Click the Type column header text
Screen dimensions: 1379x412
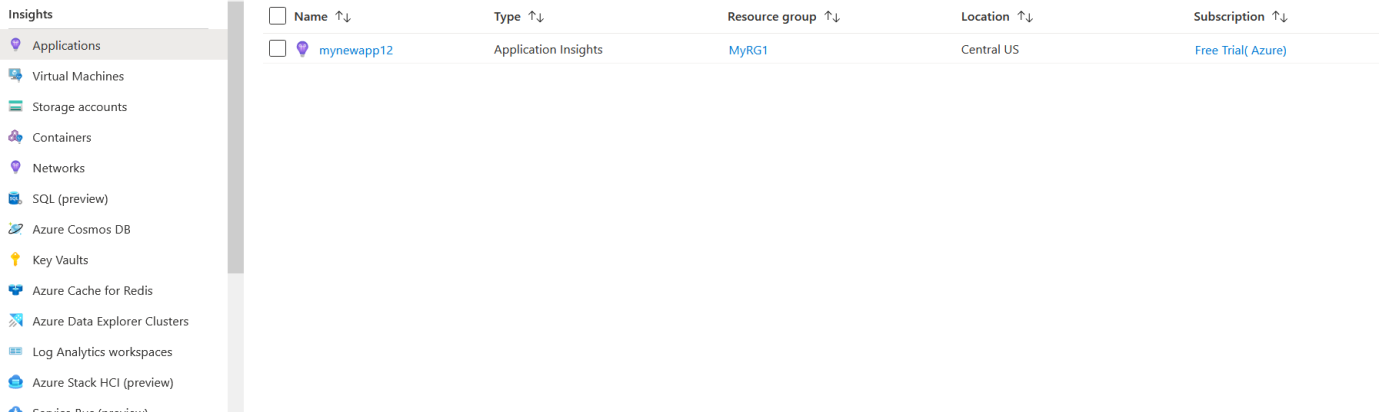click(x=507, y=17)
